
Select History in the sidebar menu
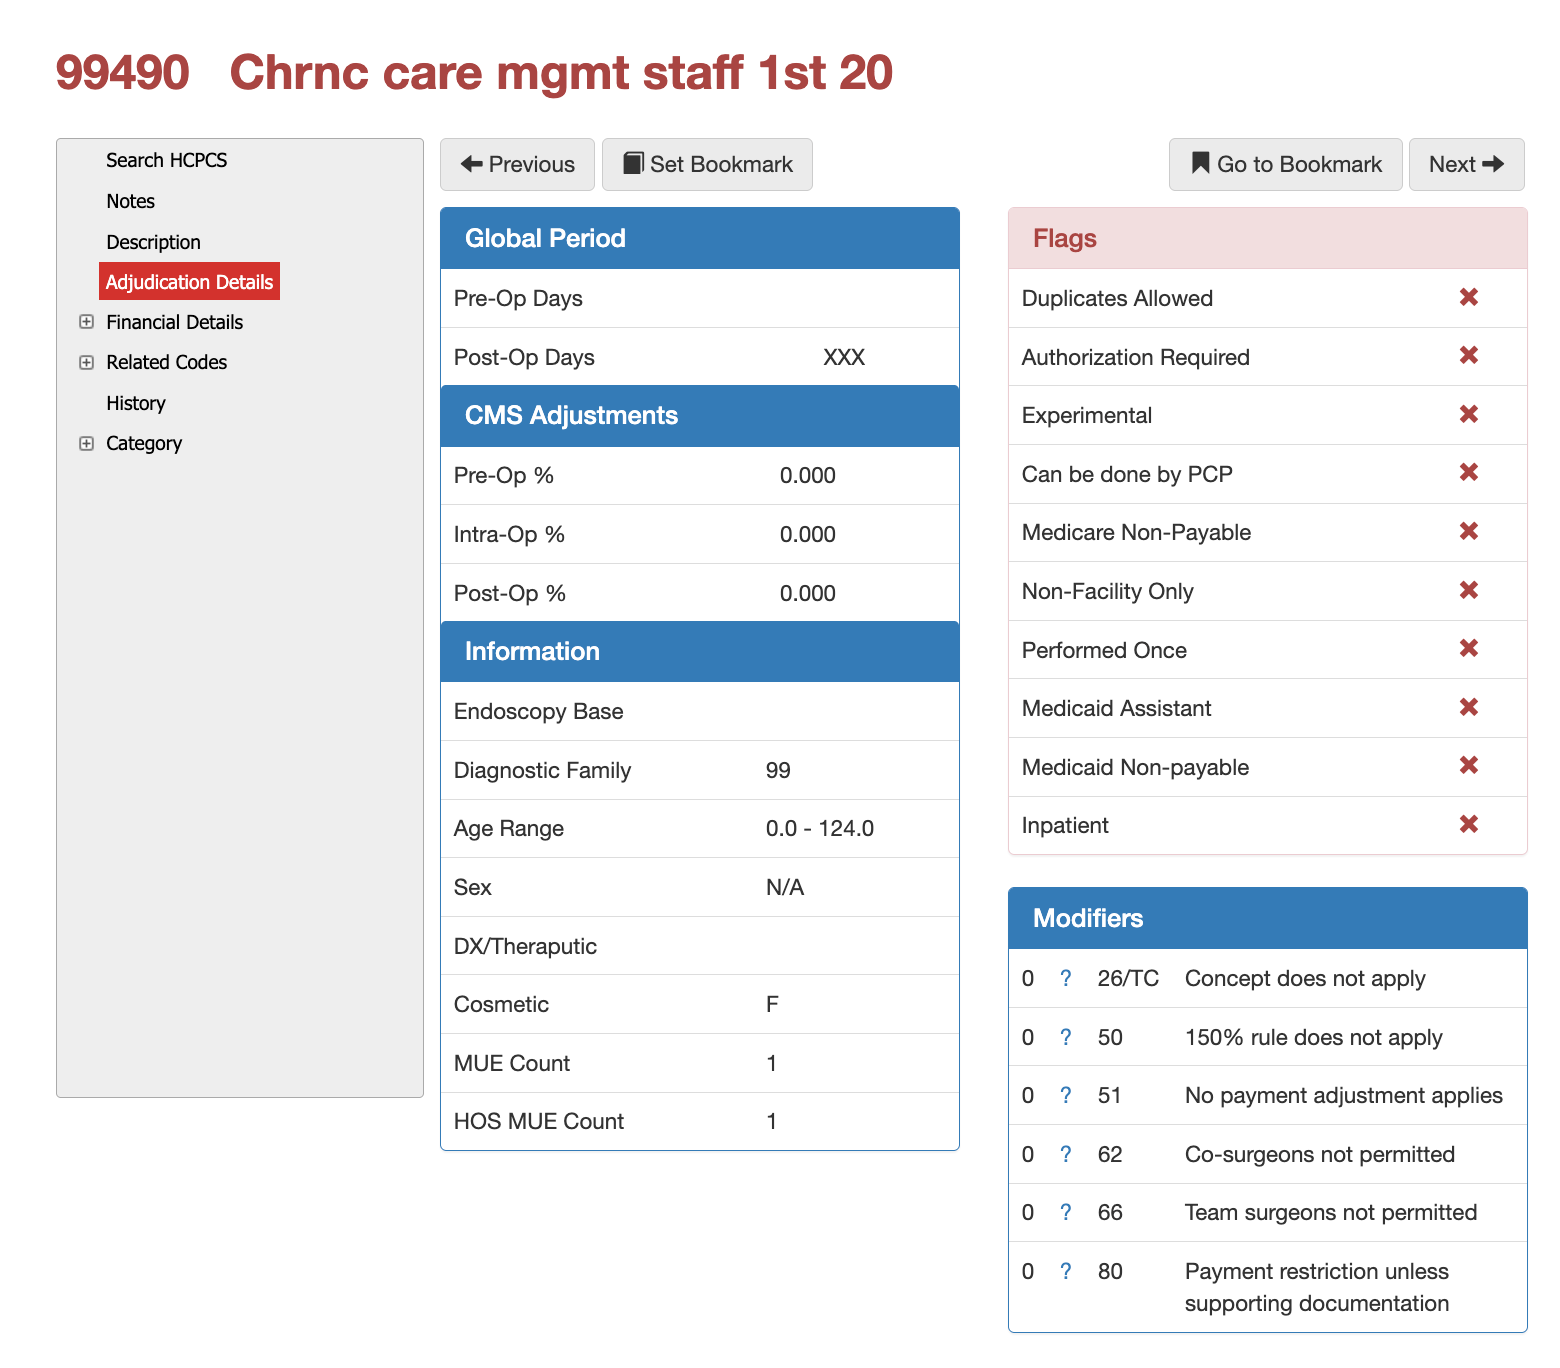(x=136, y=403)
